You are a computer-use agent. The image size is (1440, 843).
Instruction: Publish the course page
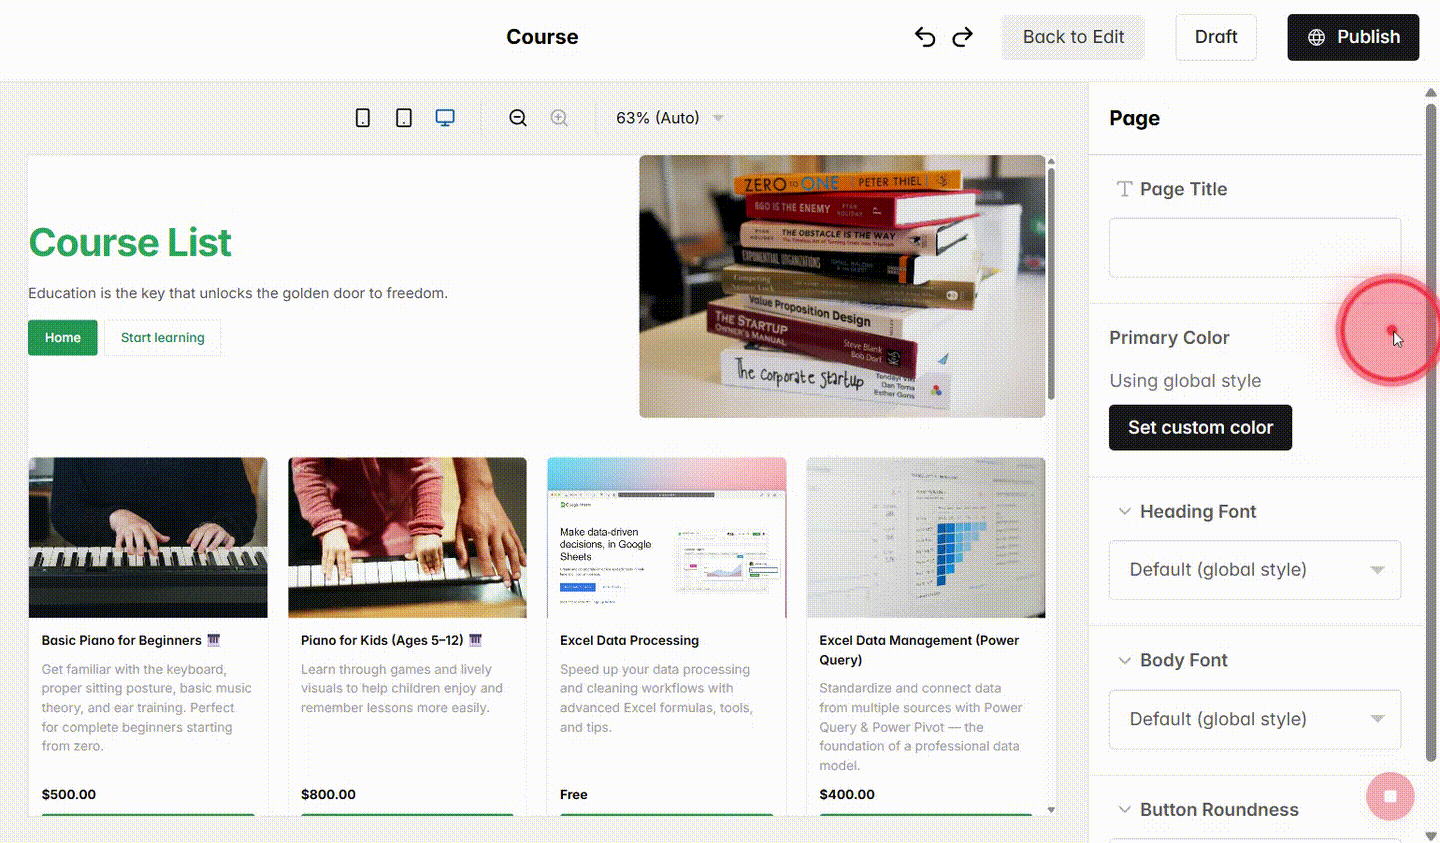1353,37
